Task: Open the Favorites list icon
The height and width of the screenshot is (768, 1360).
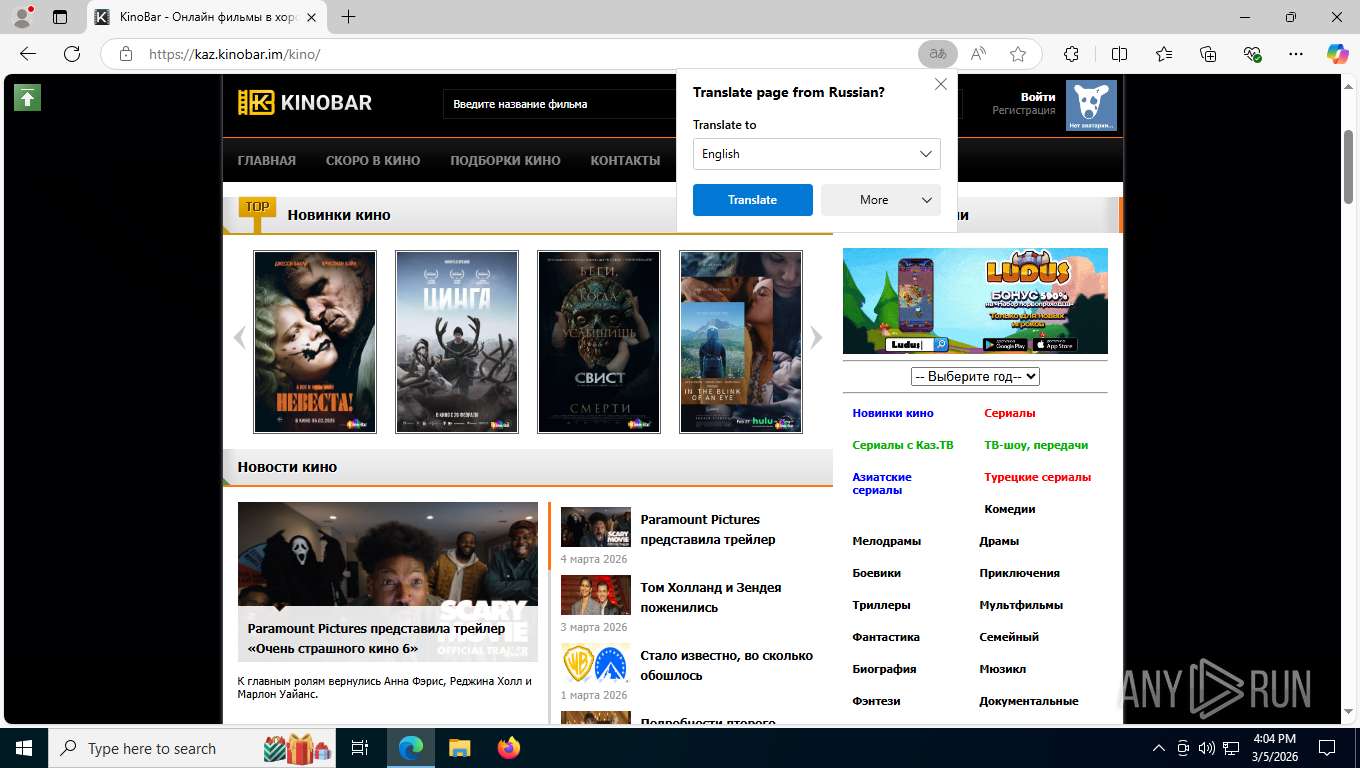Action: 1164,54
